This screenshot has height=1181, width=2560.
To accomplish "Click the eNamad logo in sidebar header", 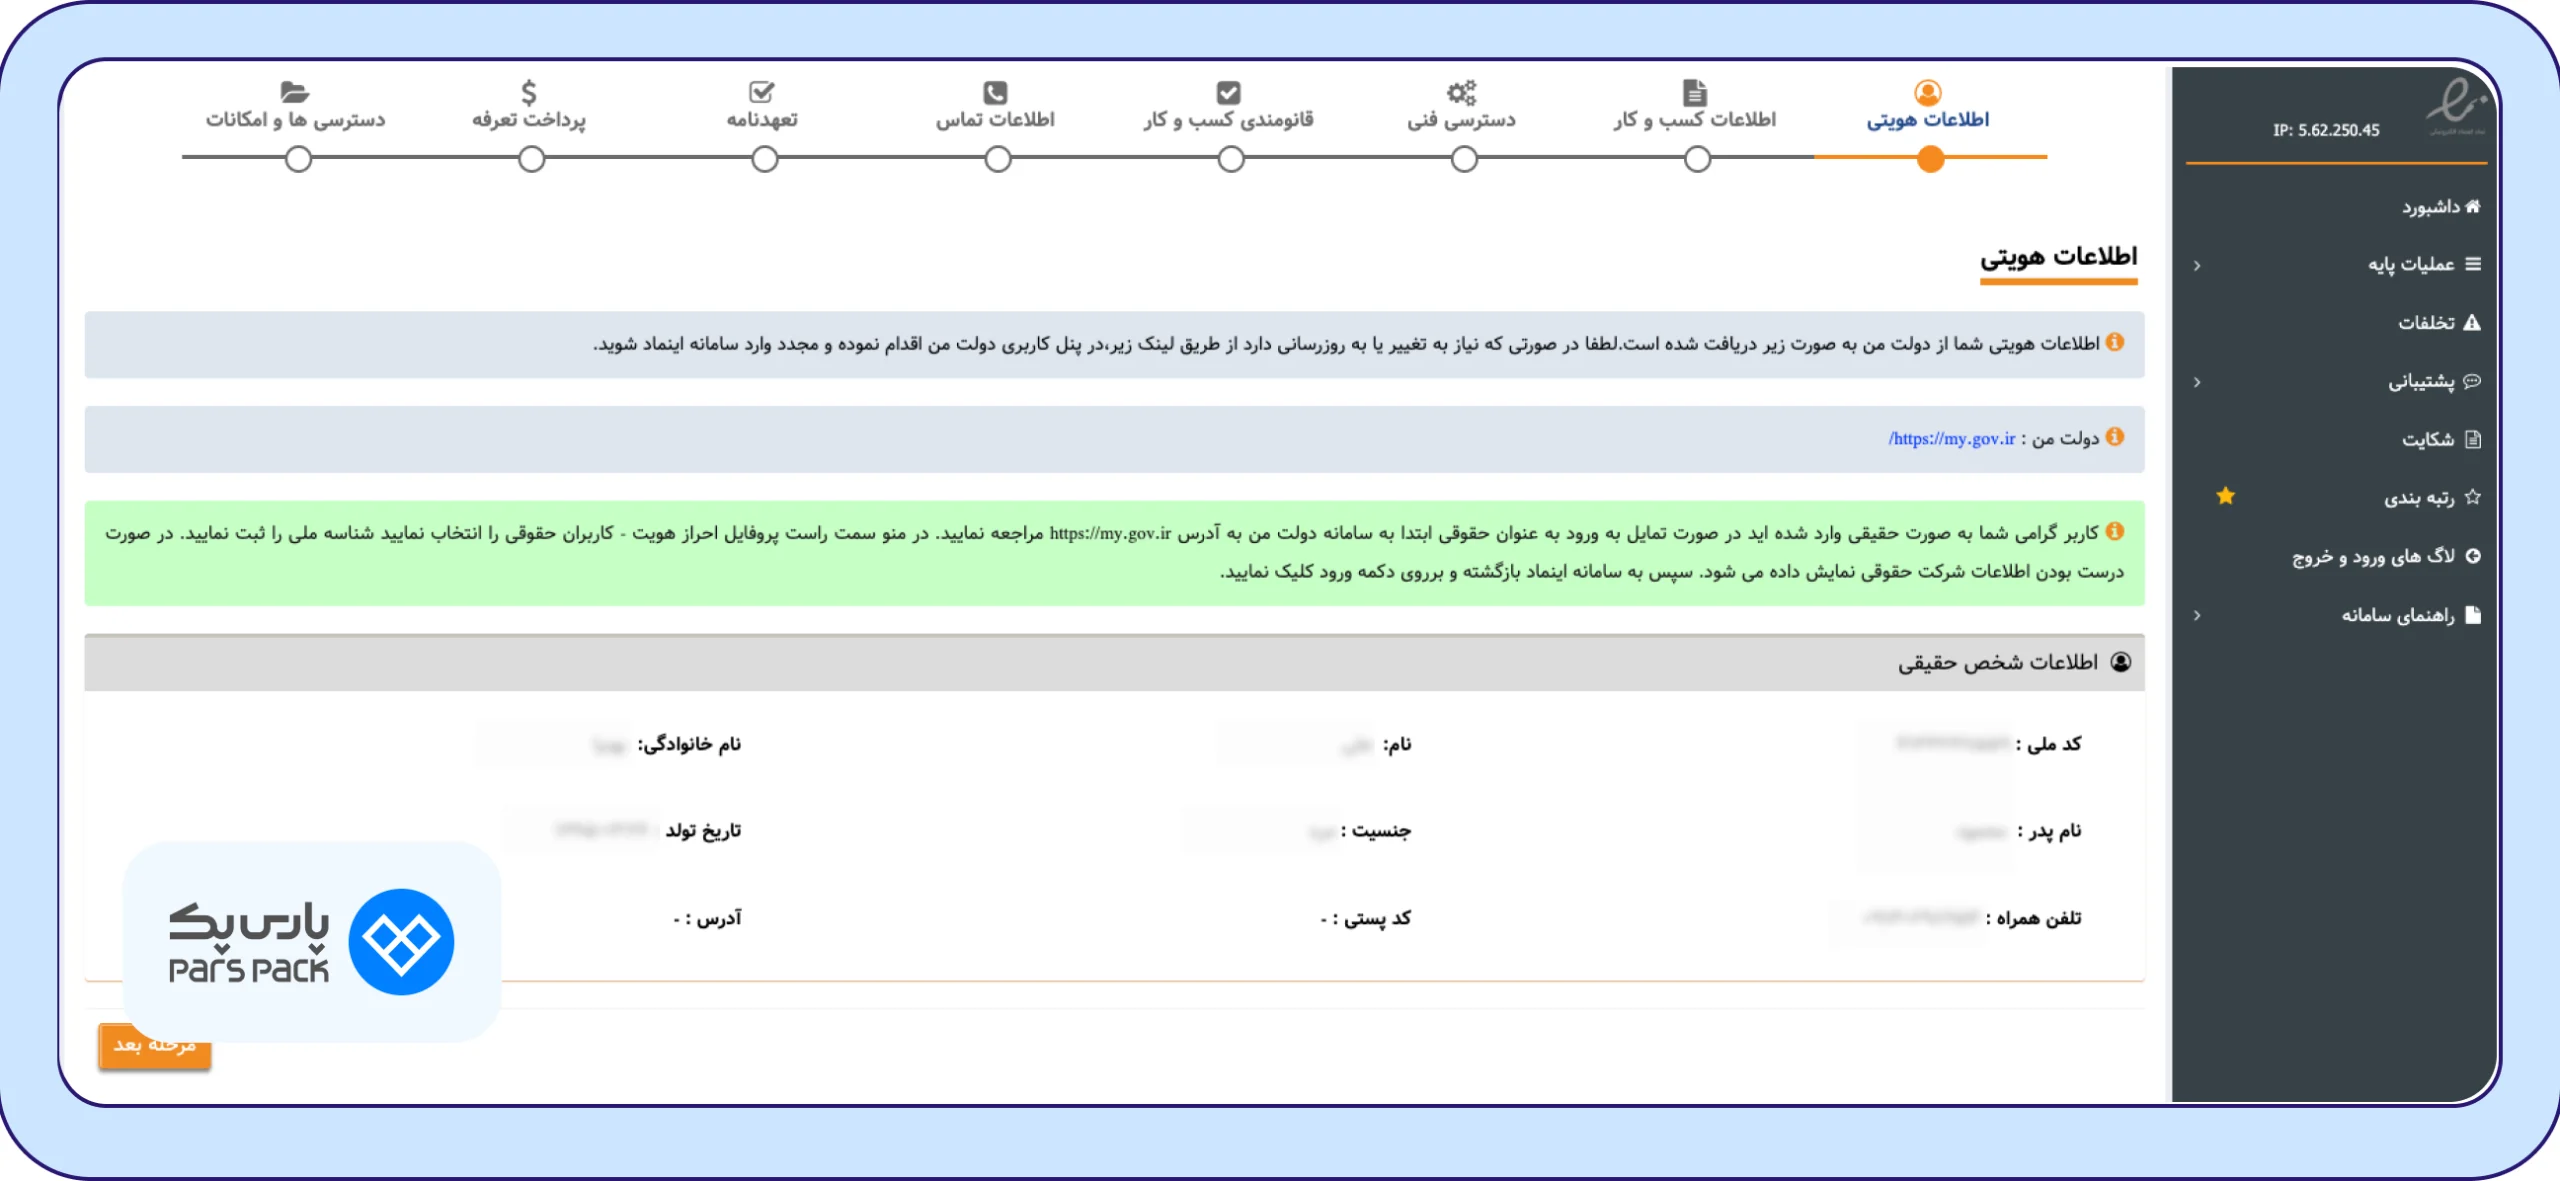I will [x=2457, y=105].
